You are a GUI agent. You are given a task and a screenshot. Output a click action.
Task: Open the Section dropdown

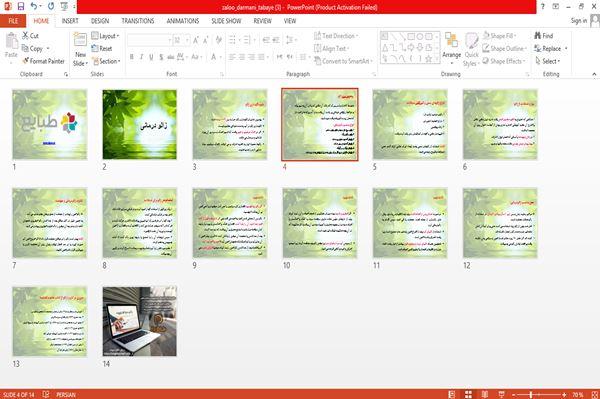click(106, 61)
